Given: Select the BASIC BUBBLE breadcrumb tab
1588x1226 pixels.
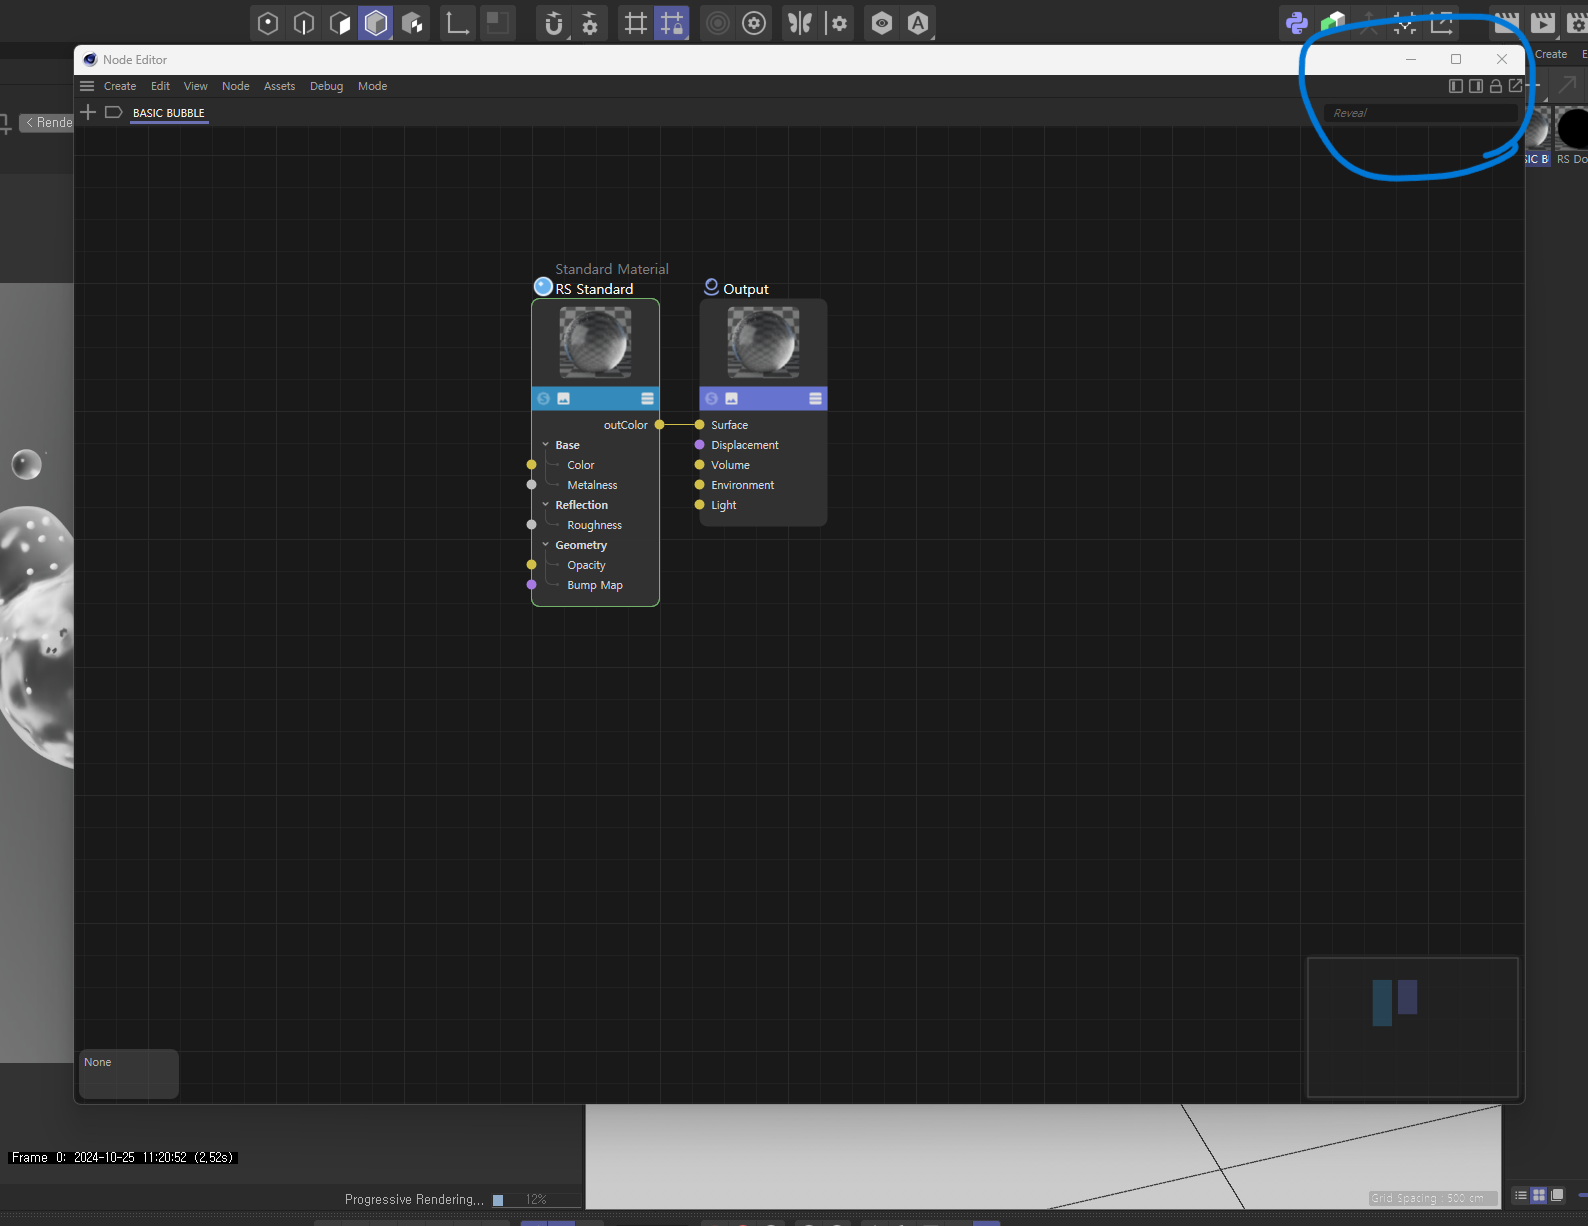Looking at the screenshot, I should pos(169,113).
